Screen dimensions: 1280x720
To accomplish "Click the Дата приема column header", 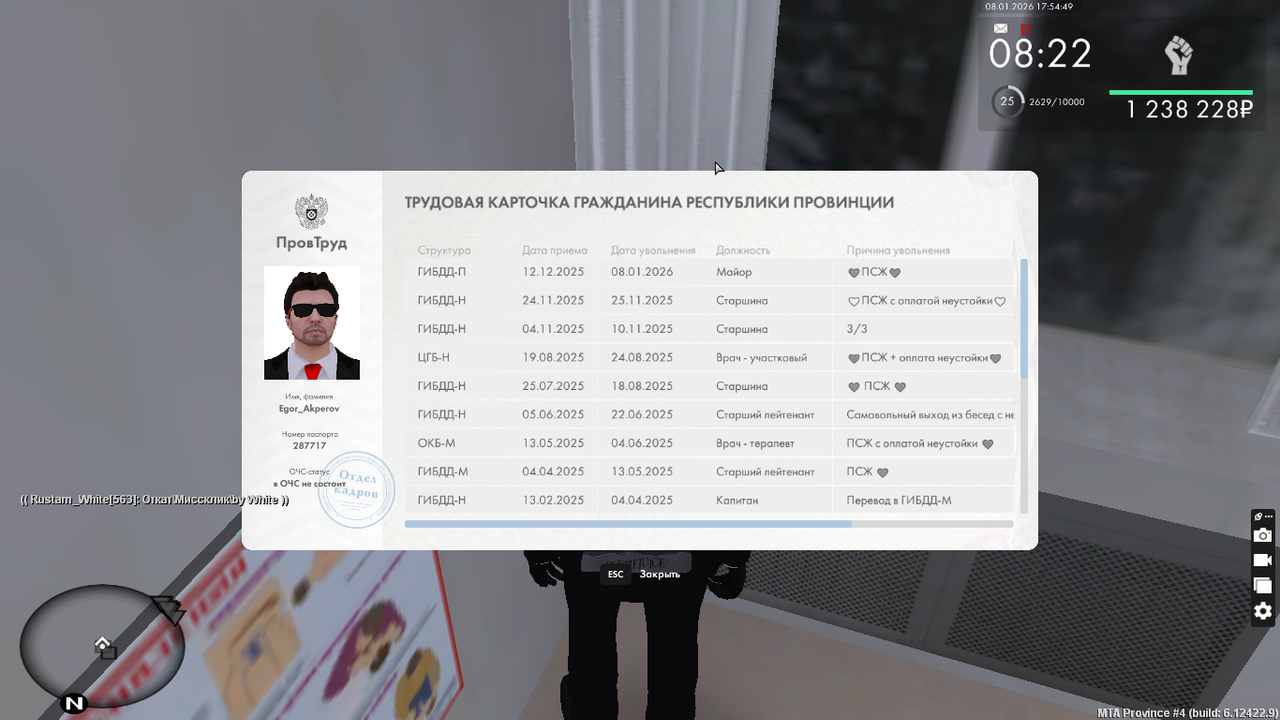I will click(x=555, y=250).
